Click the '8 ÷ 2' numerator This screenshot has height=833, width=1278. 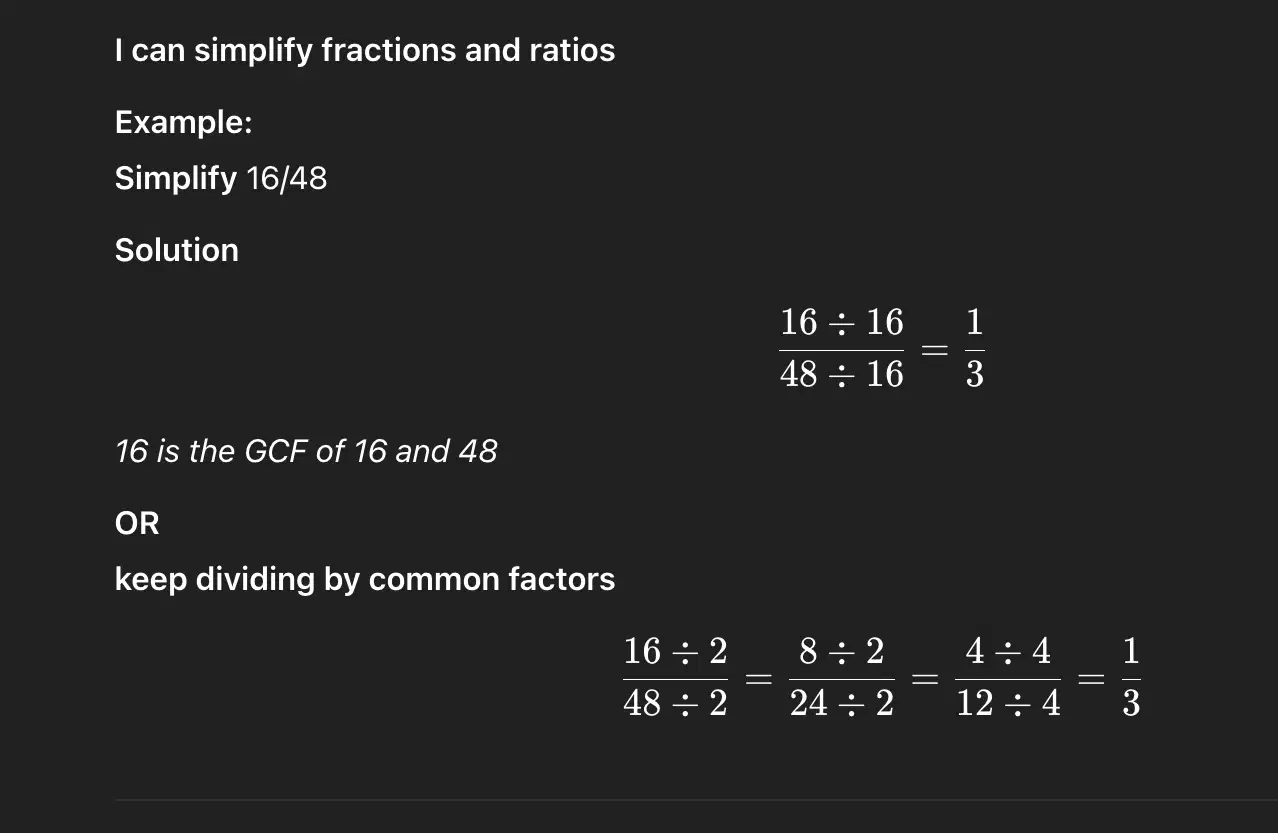pos(842,652)
